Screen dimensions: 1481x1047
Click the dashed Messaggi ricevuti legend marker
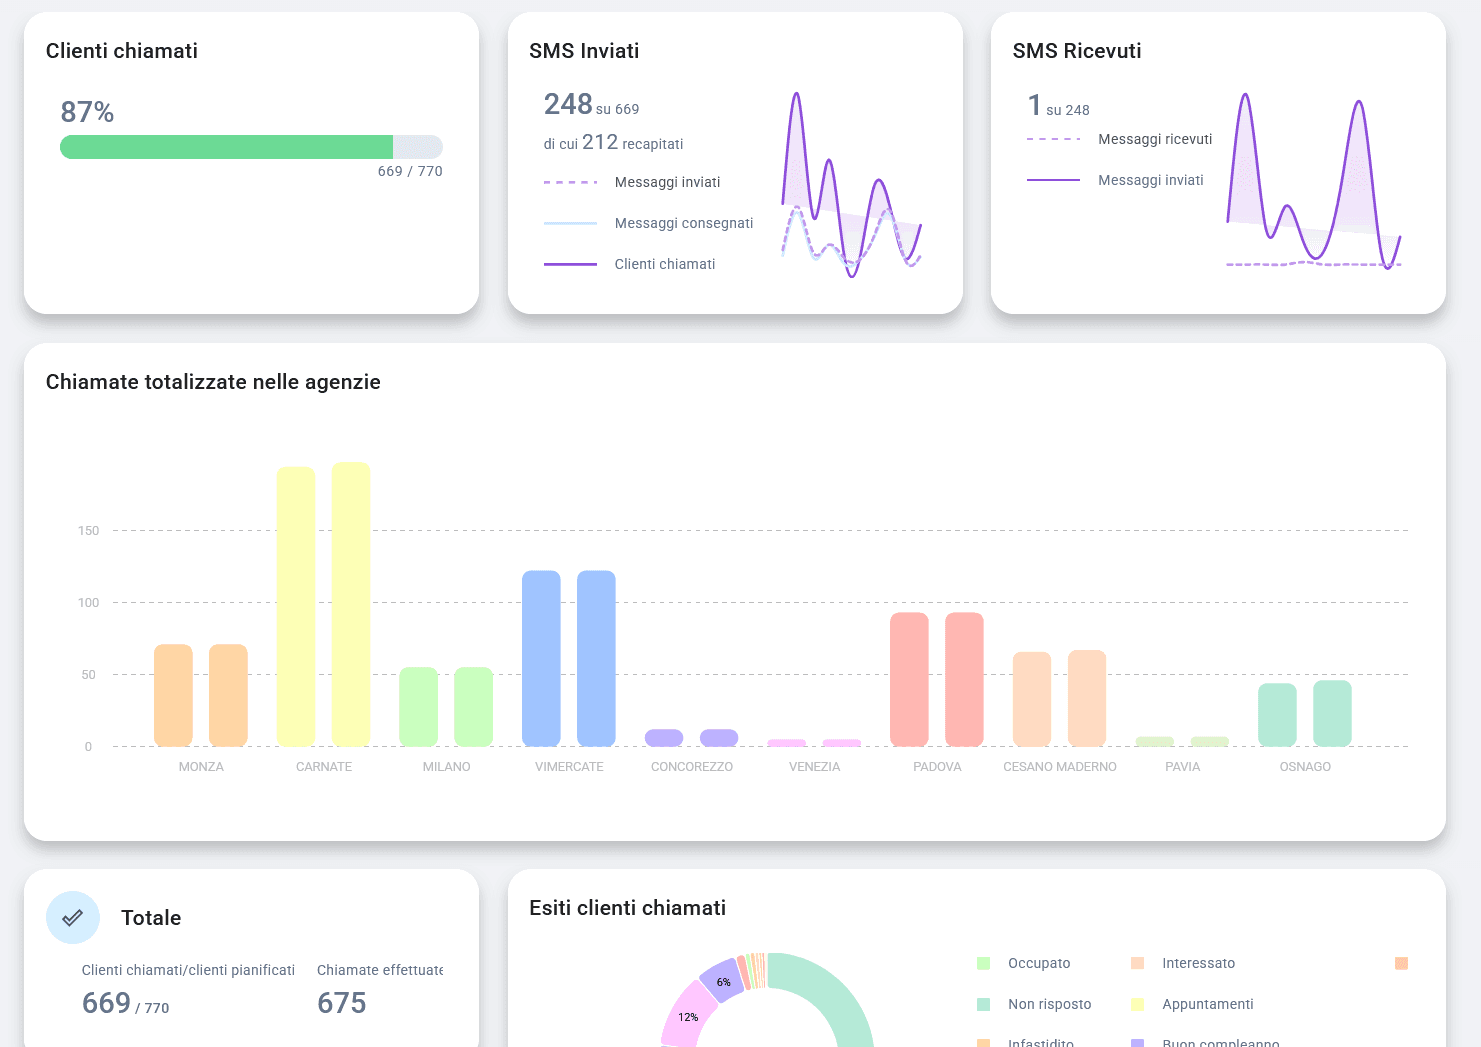[x=1054, y=138]
